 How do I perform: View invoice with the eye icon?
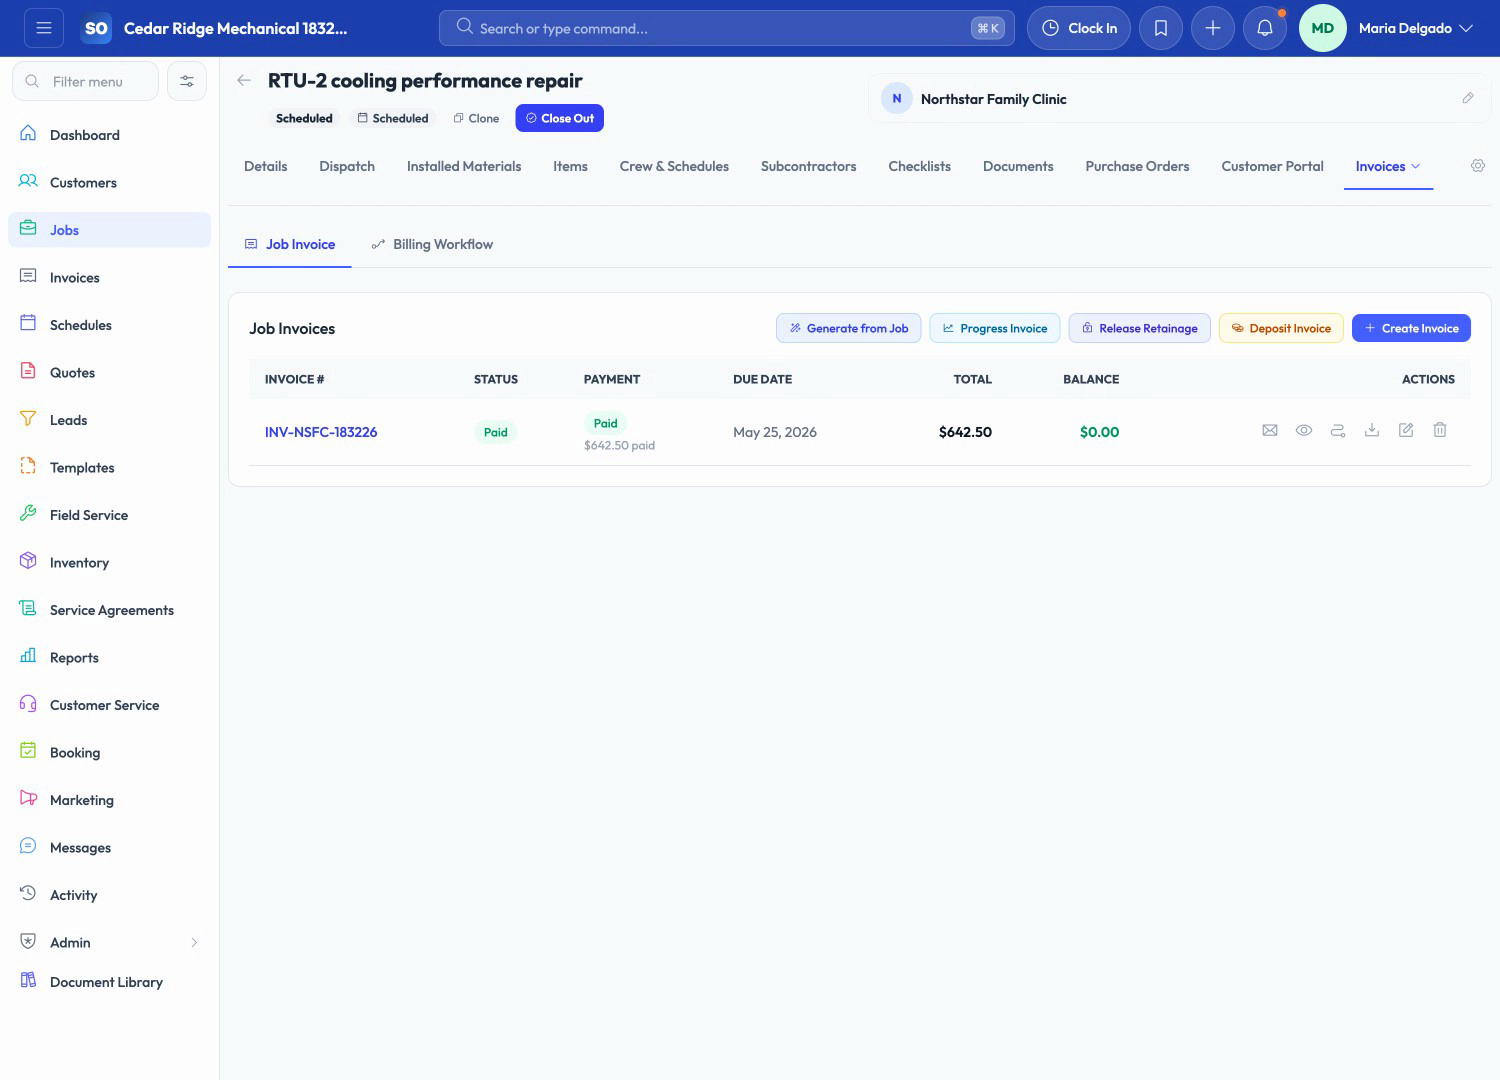point(1304,430)
